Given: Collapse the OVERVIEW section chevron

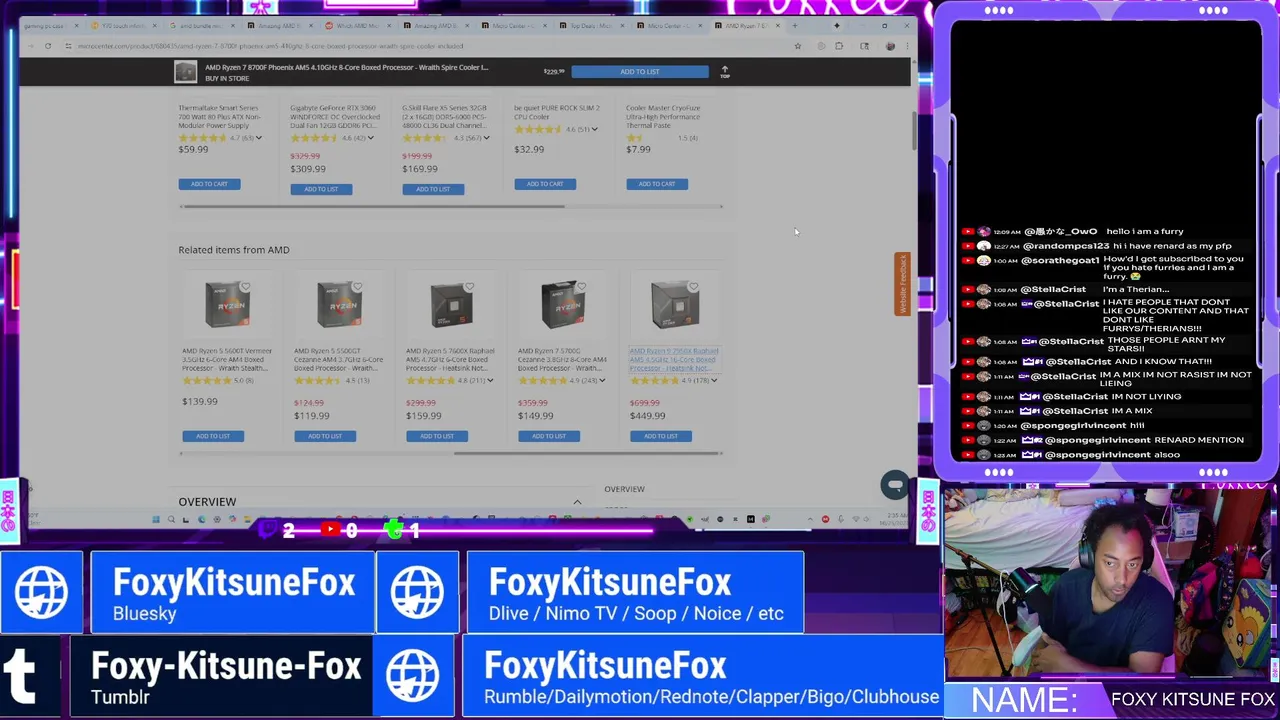Looking at the screenshot, I should (x=577, y=502).
